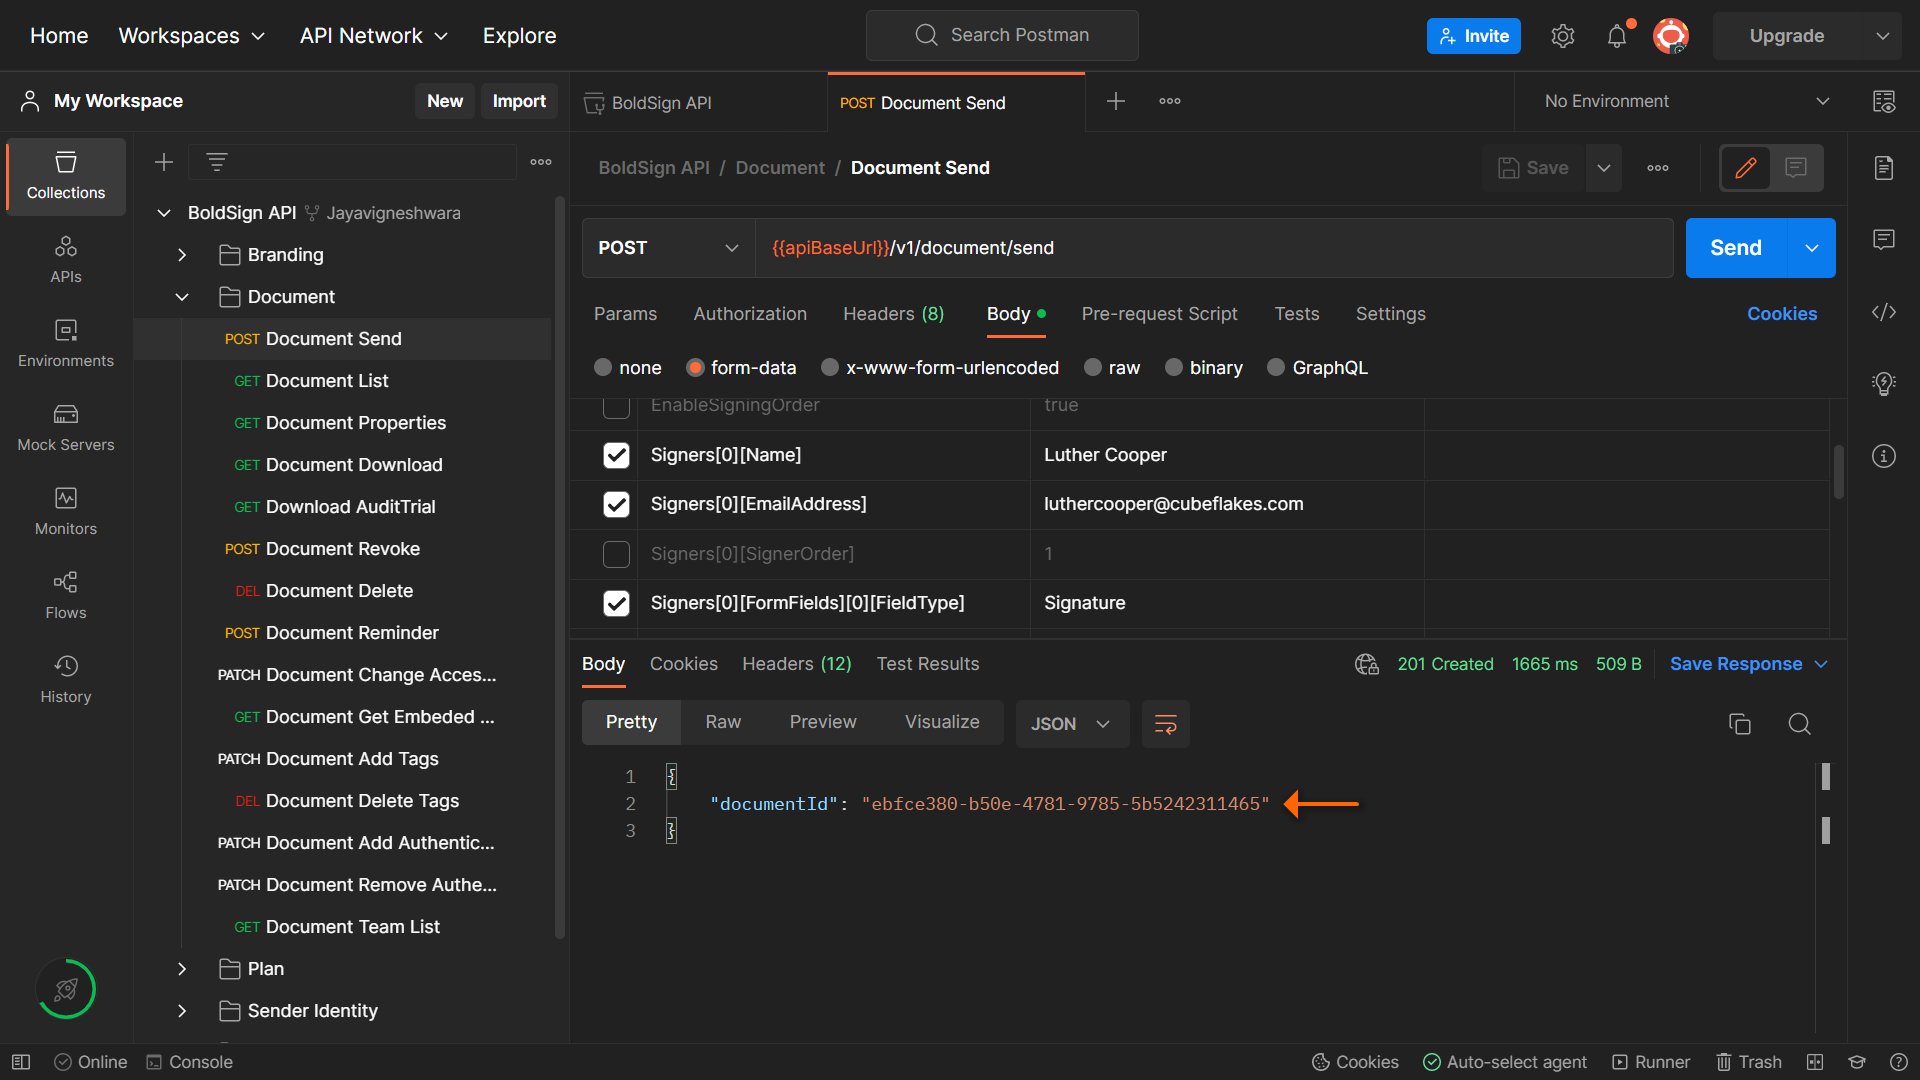Open the JSON format dropdown

1072,724
